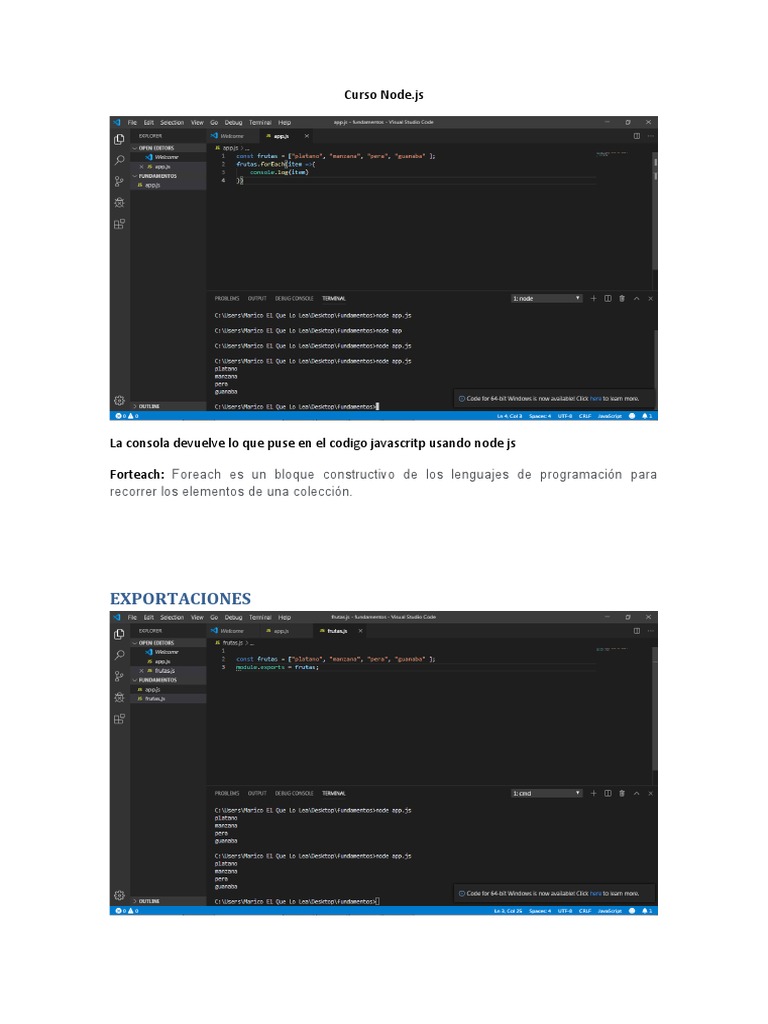Viewport: 768px width, 1024px height.
Task: Split the terminal in the 1: node panel
Action: pos(608,298)
